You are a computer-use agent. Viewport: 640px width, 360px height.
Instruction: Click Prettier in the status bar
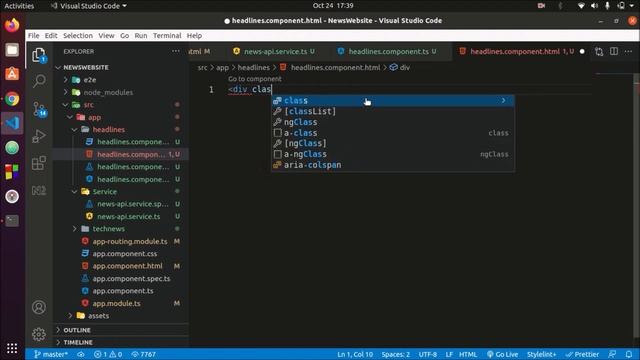point(582,354)
